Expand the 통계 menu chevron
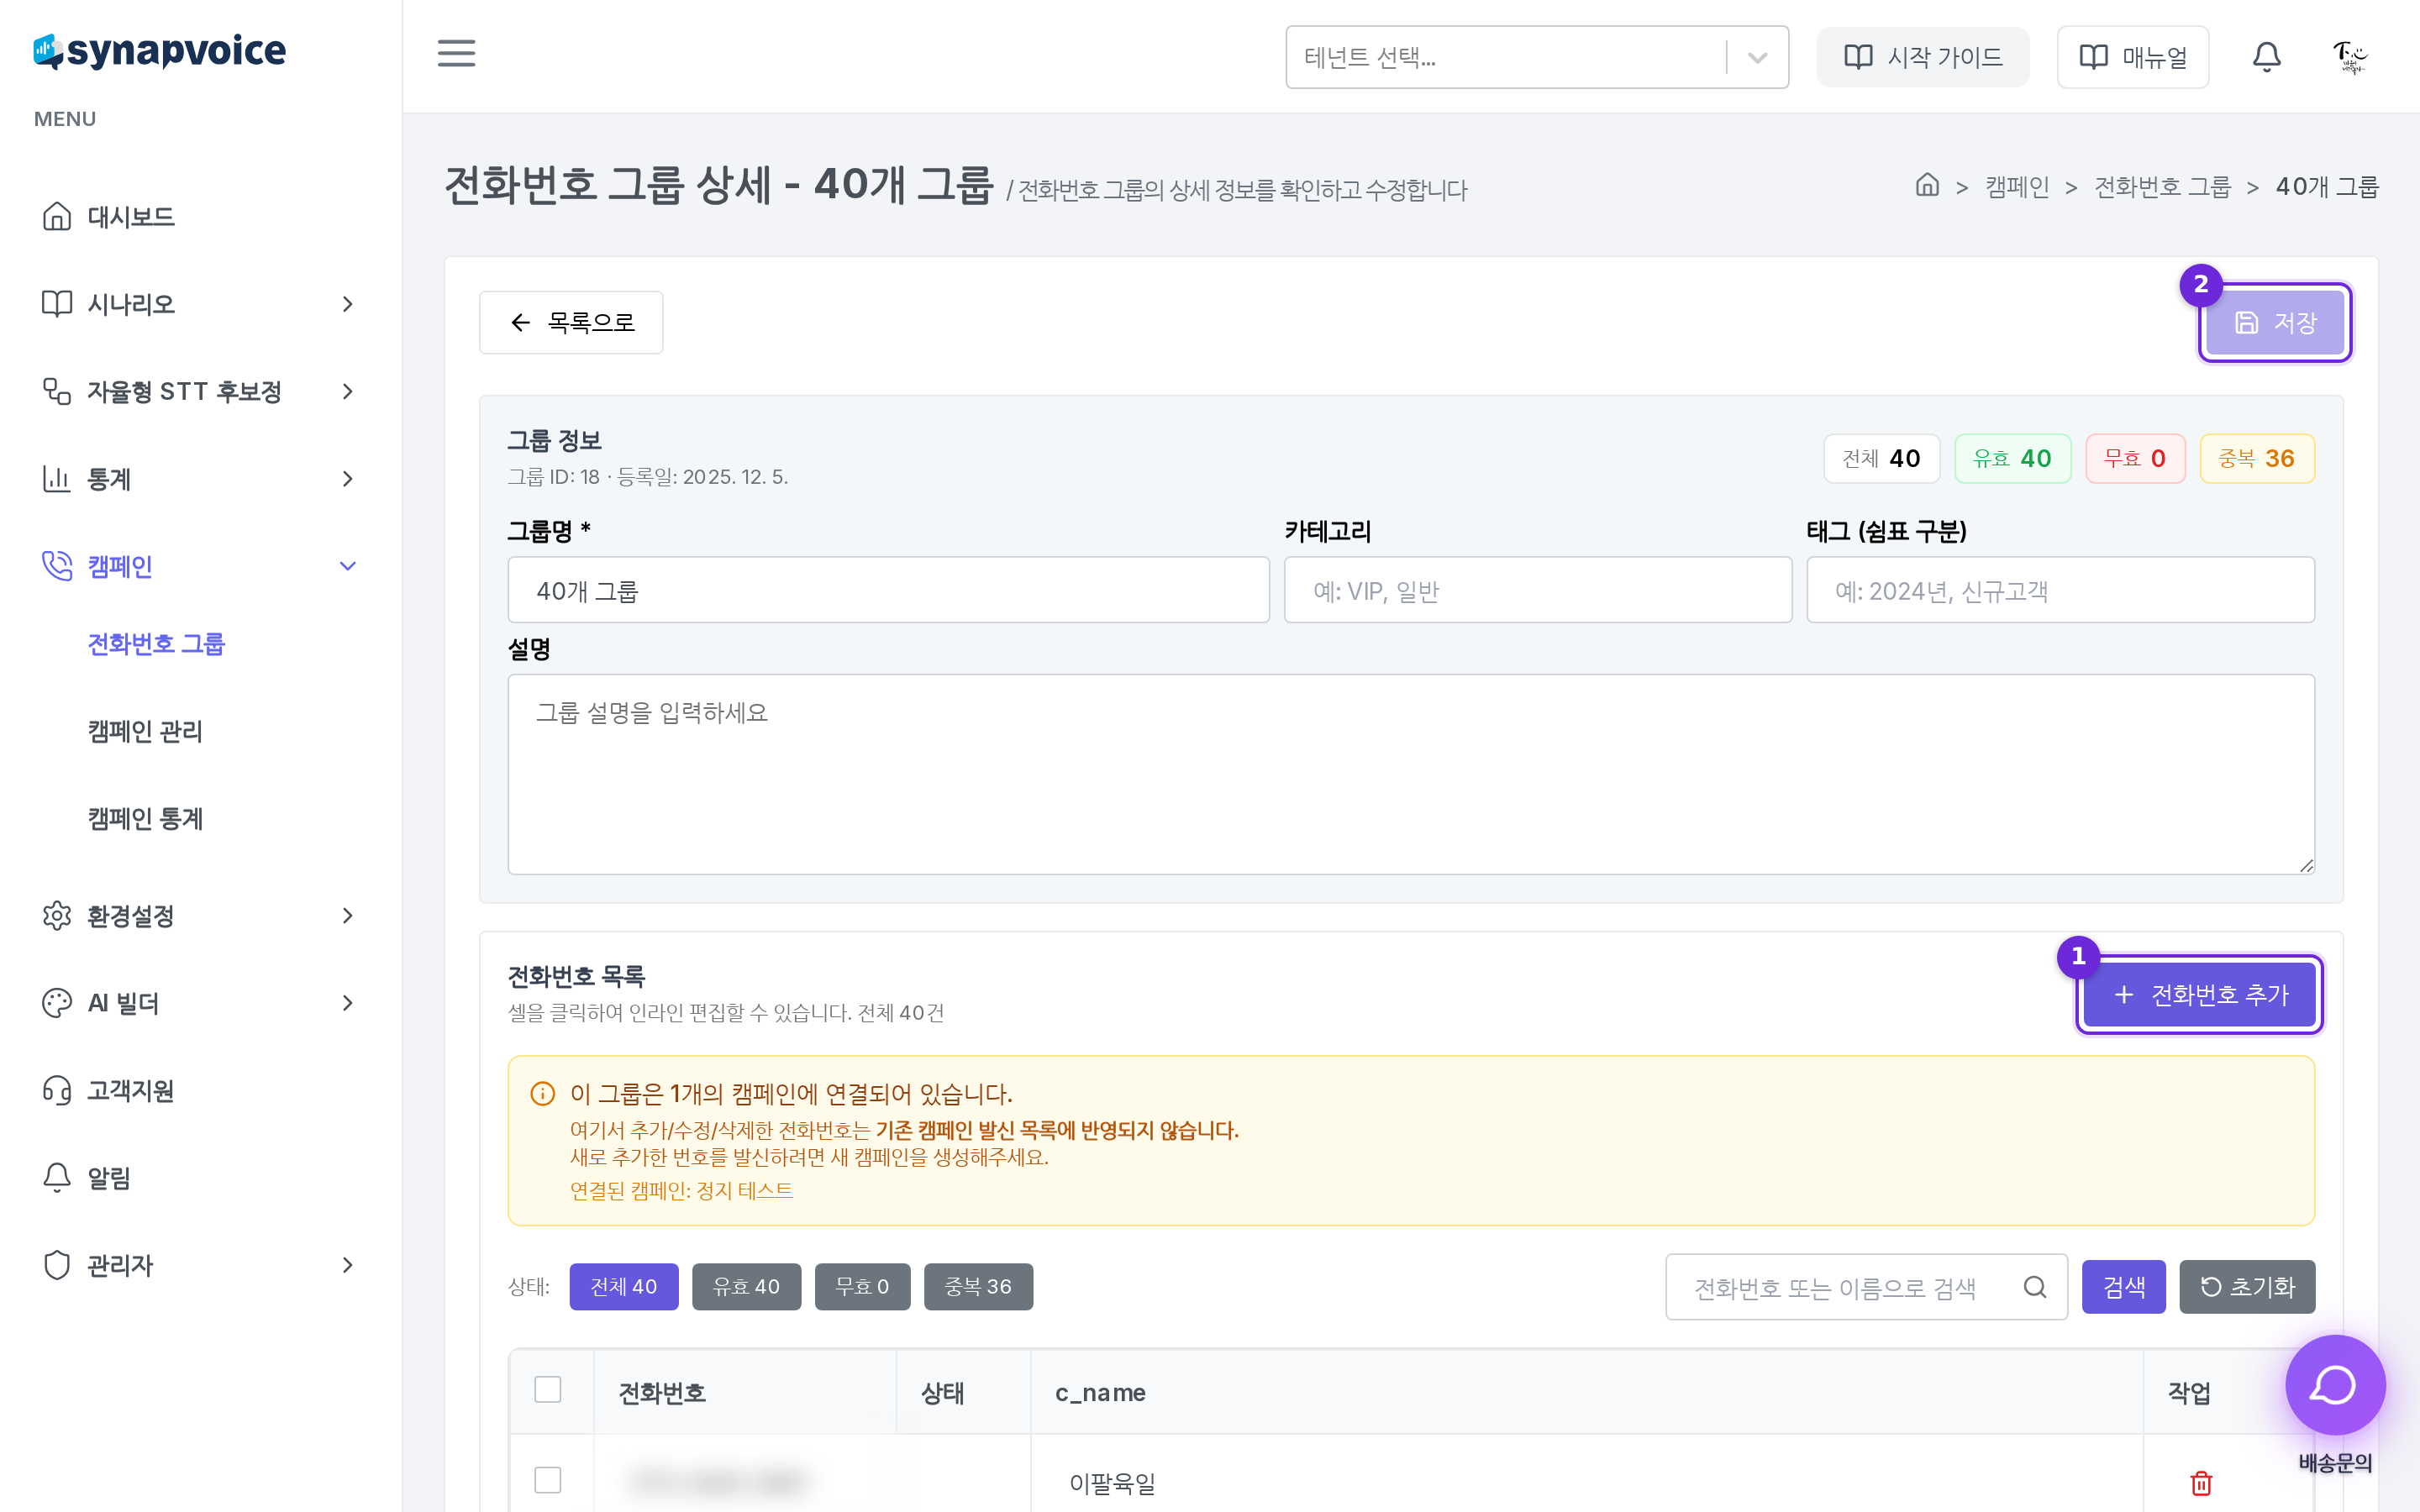This screenshot has height=1512, width=2420. click(347, 478)
